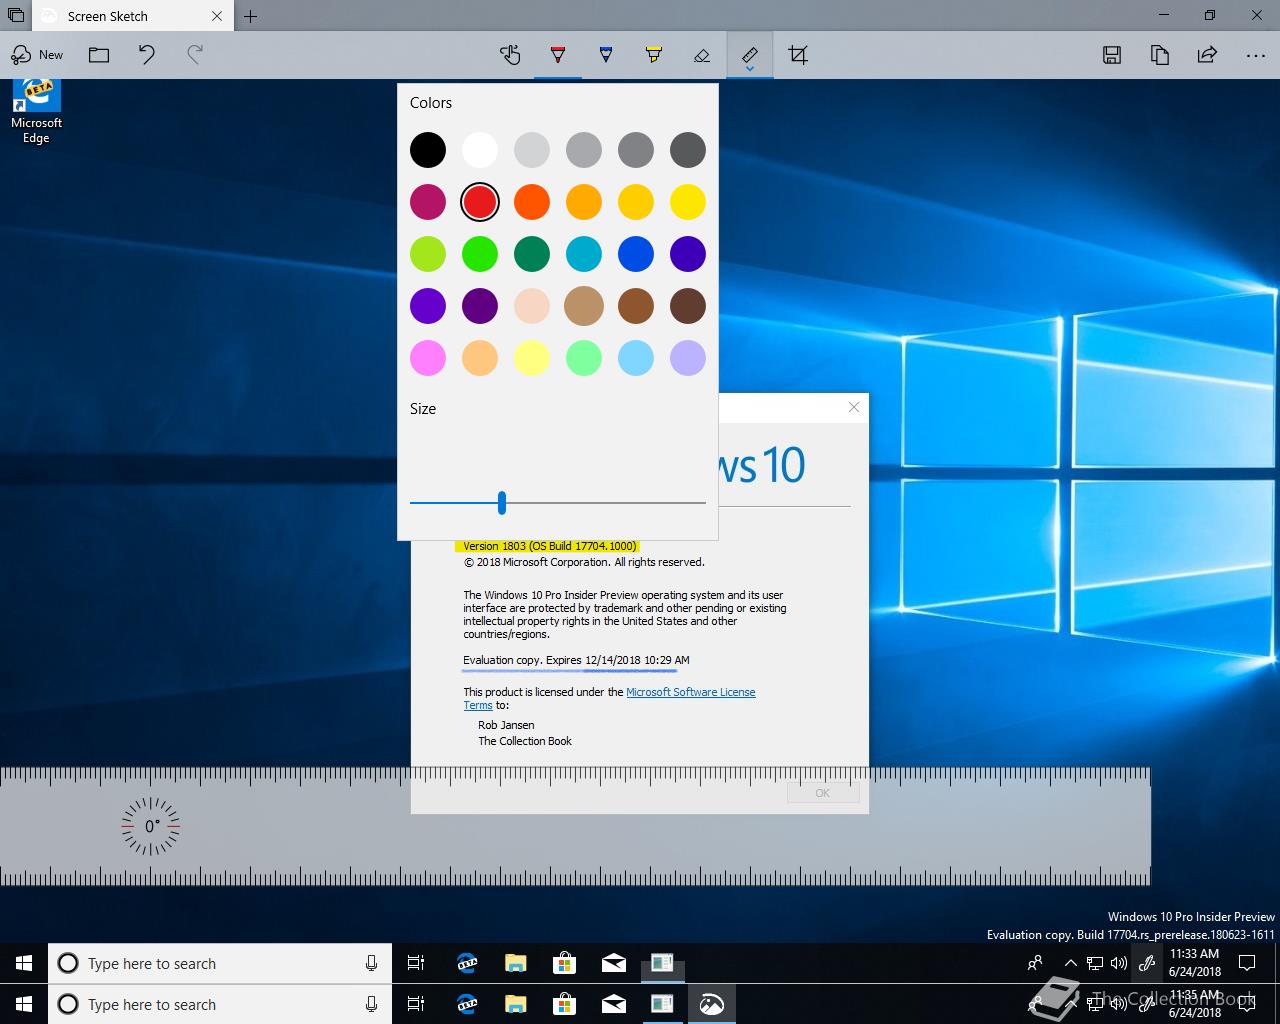Select the orange swatch next to red
This screenshot has width=1280, height=1024.
pos(532,202)
